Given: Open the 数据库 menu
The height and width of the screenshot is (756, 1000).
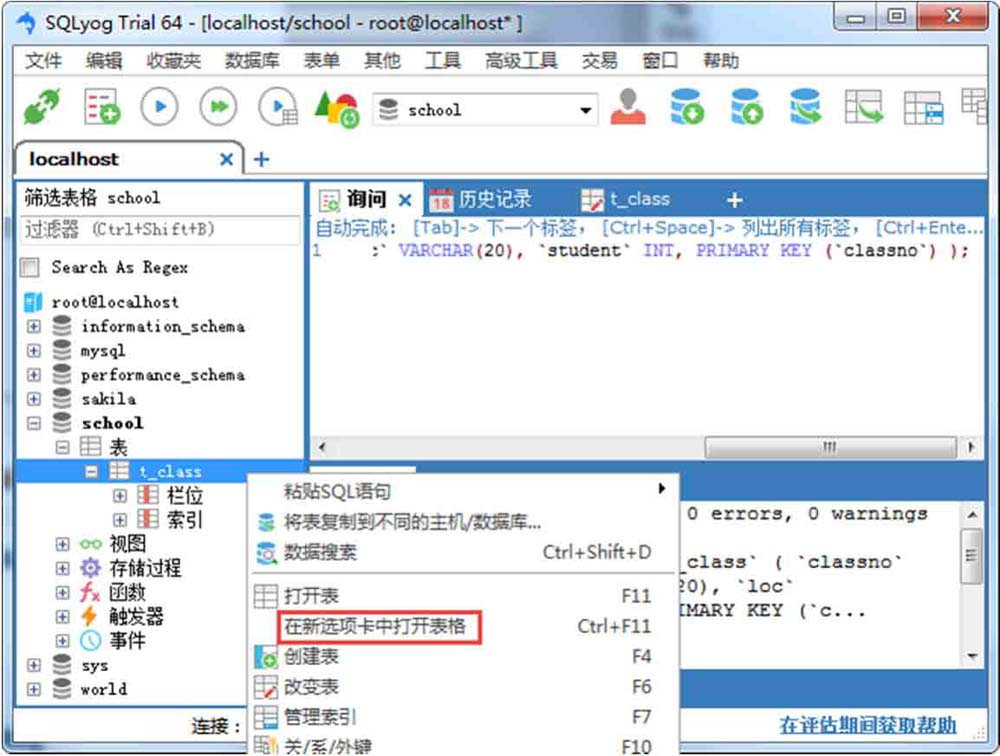Looking at the screenshot, I should tap(252, 61).
